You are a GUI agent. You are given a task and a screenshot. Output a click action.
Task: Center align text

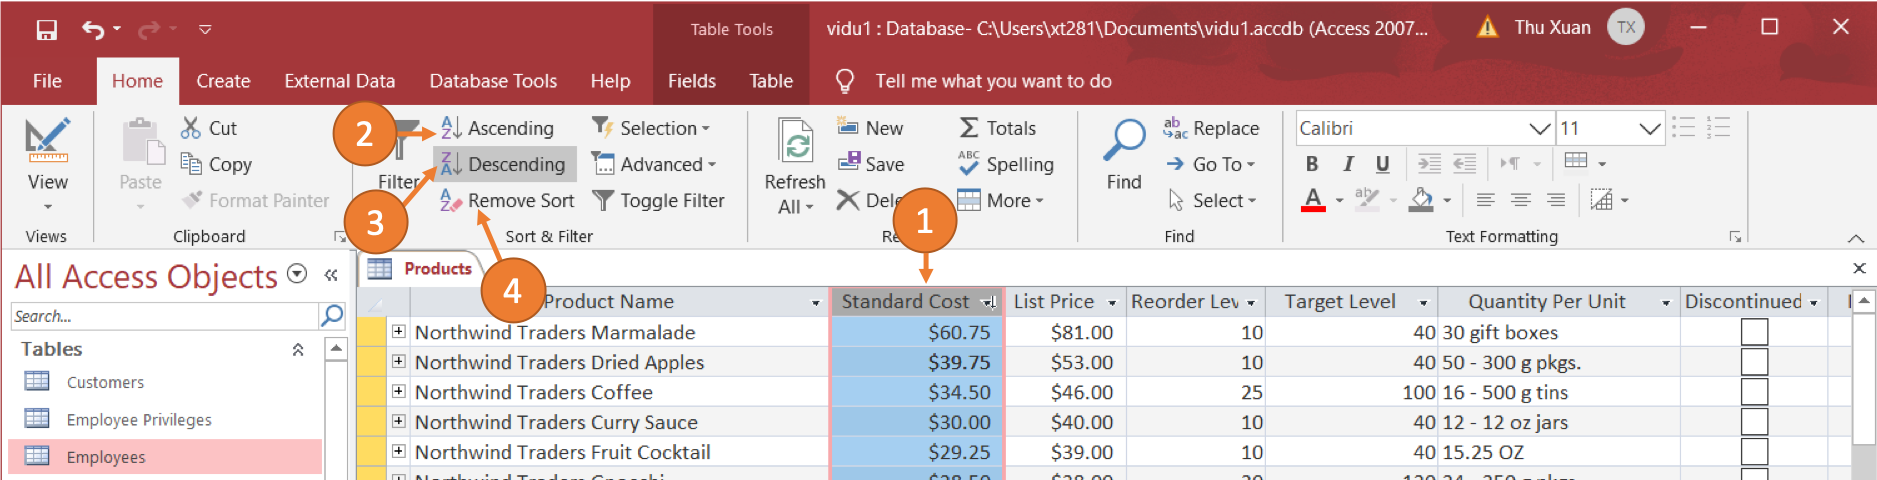(x=1521, y=200)
